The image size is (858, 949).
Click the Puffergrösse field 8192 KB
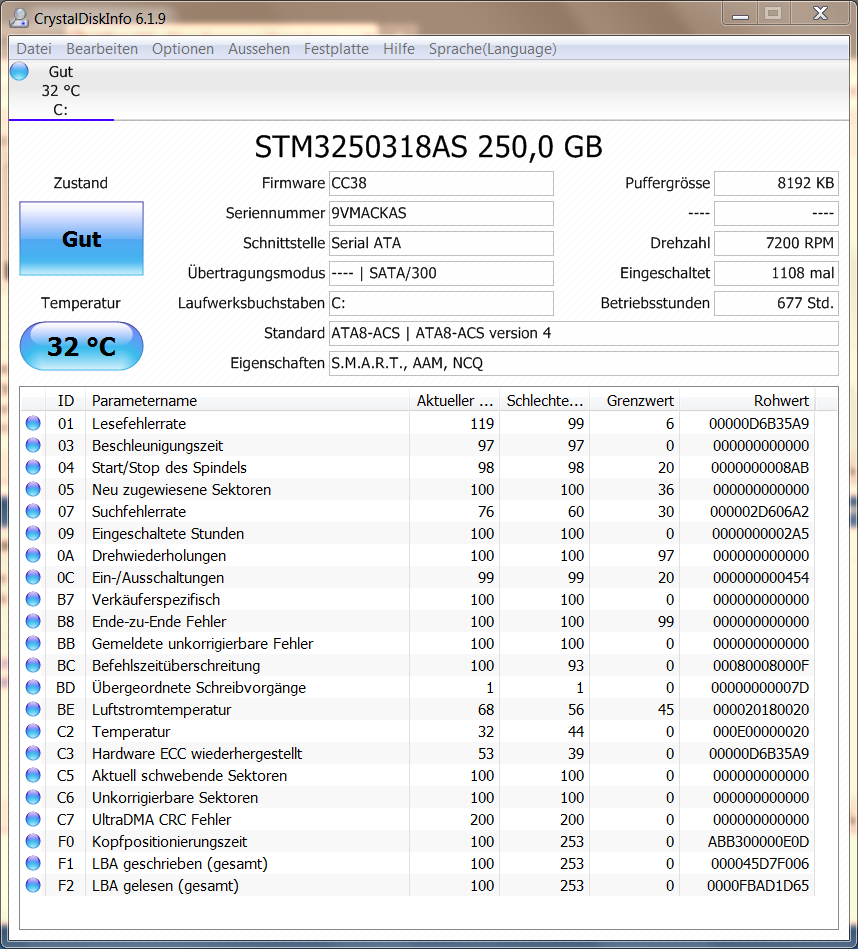coord(776,183)
